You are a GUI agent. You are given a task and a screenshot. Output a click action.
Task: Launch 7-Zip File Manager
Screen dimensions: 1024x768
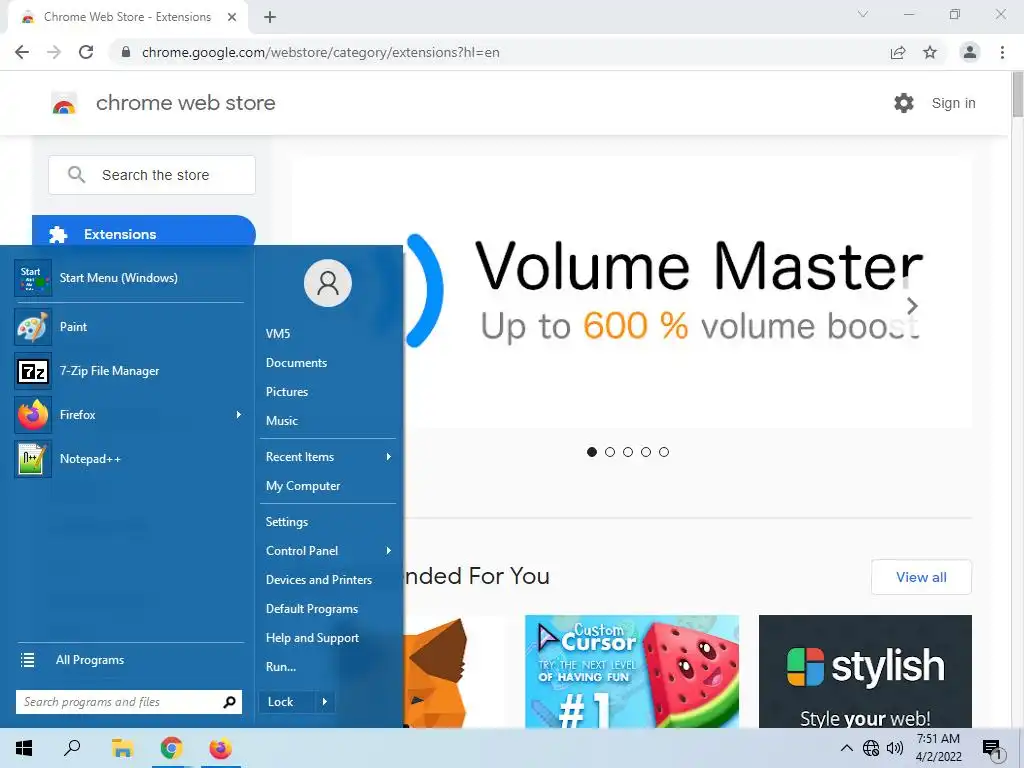pos(129,371)
